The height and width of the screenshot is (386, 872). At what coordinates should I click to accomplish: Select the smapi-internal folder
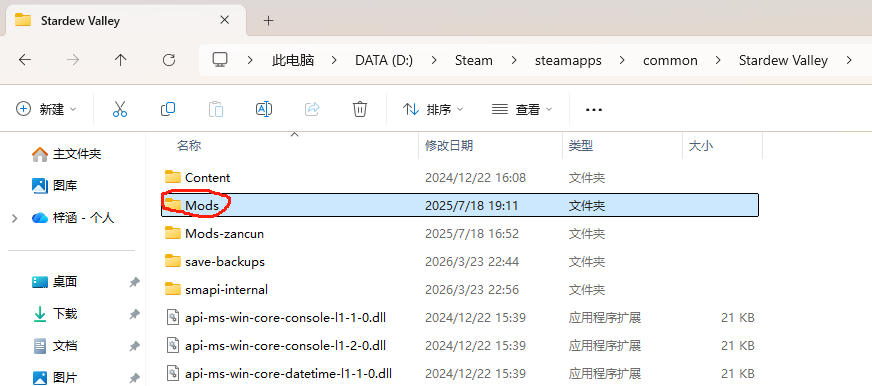[x=460, y=290]
